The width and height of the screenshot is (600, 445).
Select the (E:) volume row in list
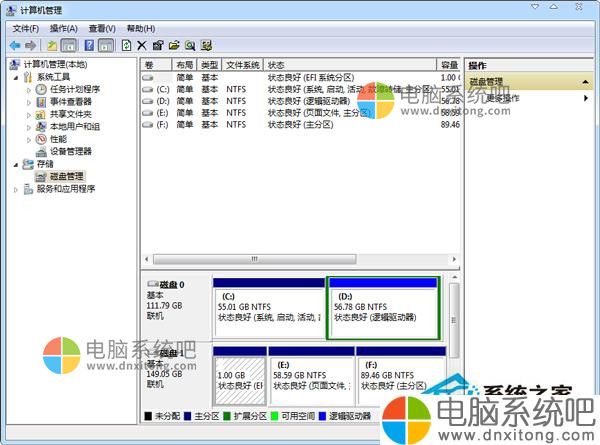click(300, 113)
